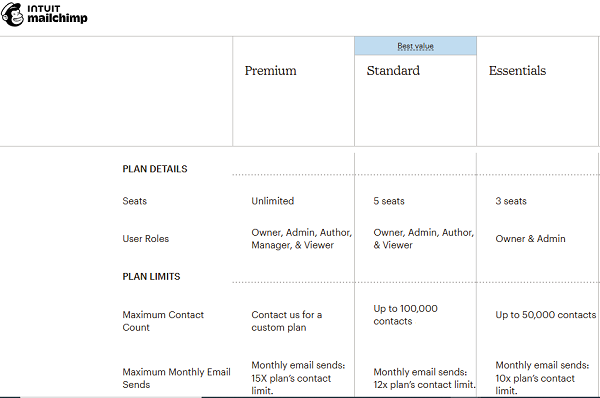600x398 pixels.
Task: Click the Intuit Mailchimp wordmark
Action: point(57,14)
